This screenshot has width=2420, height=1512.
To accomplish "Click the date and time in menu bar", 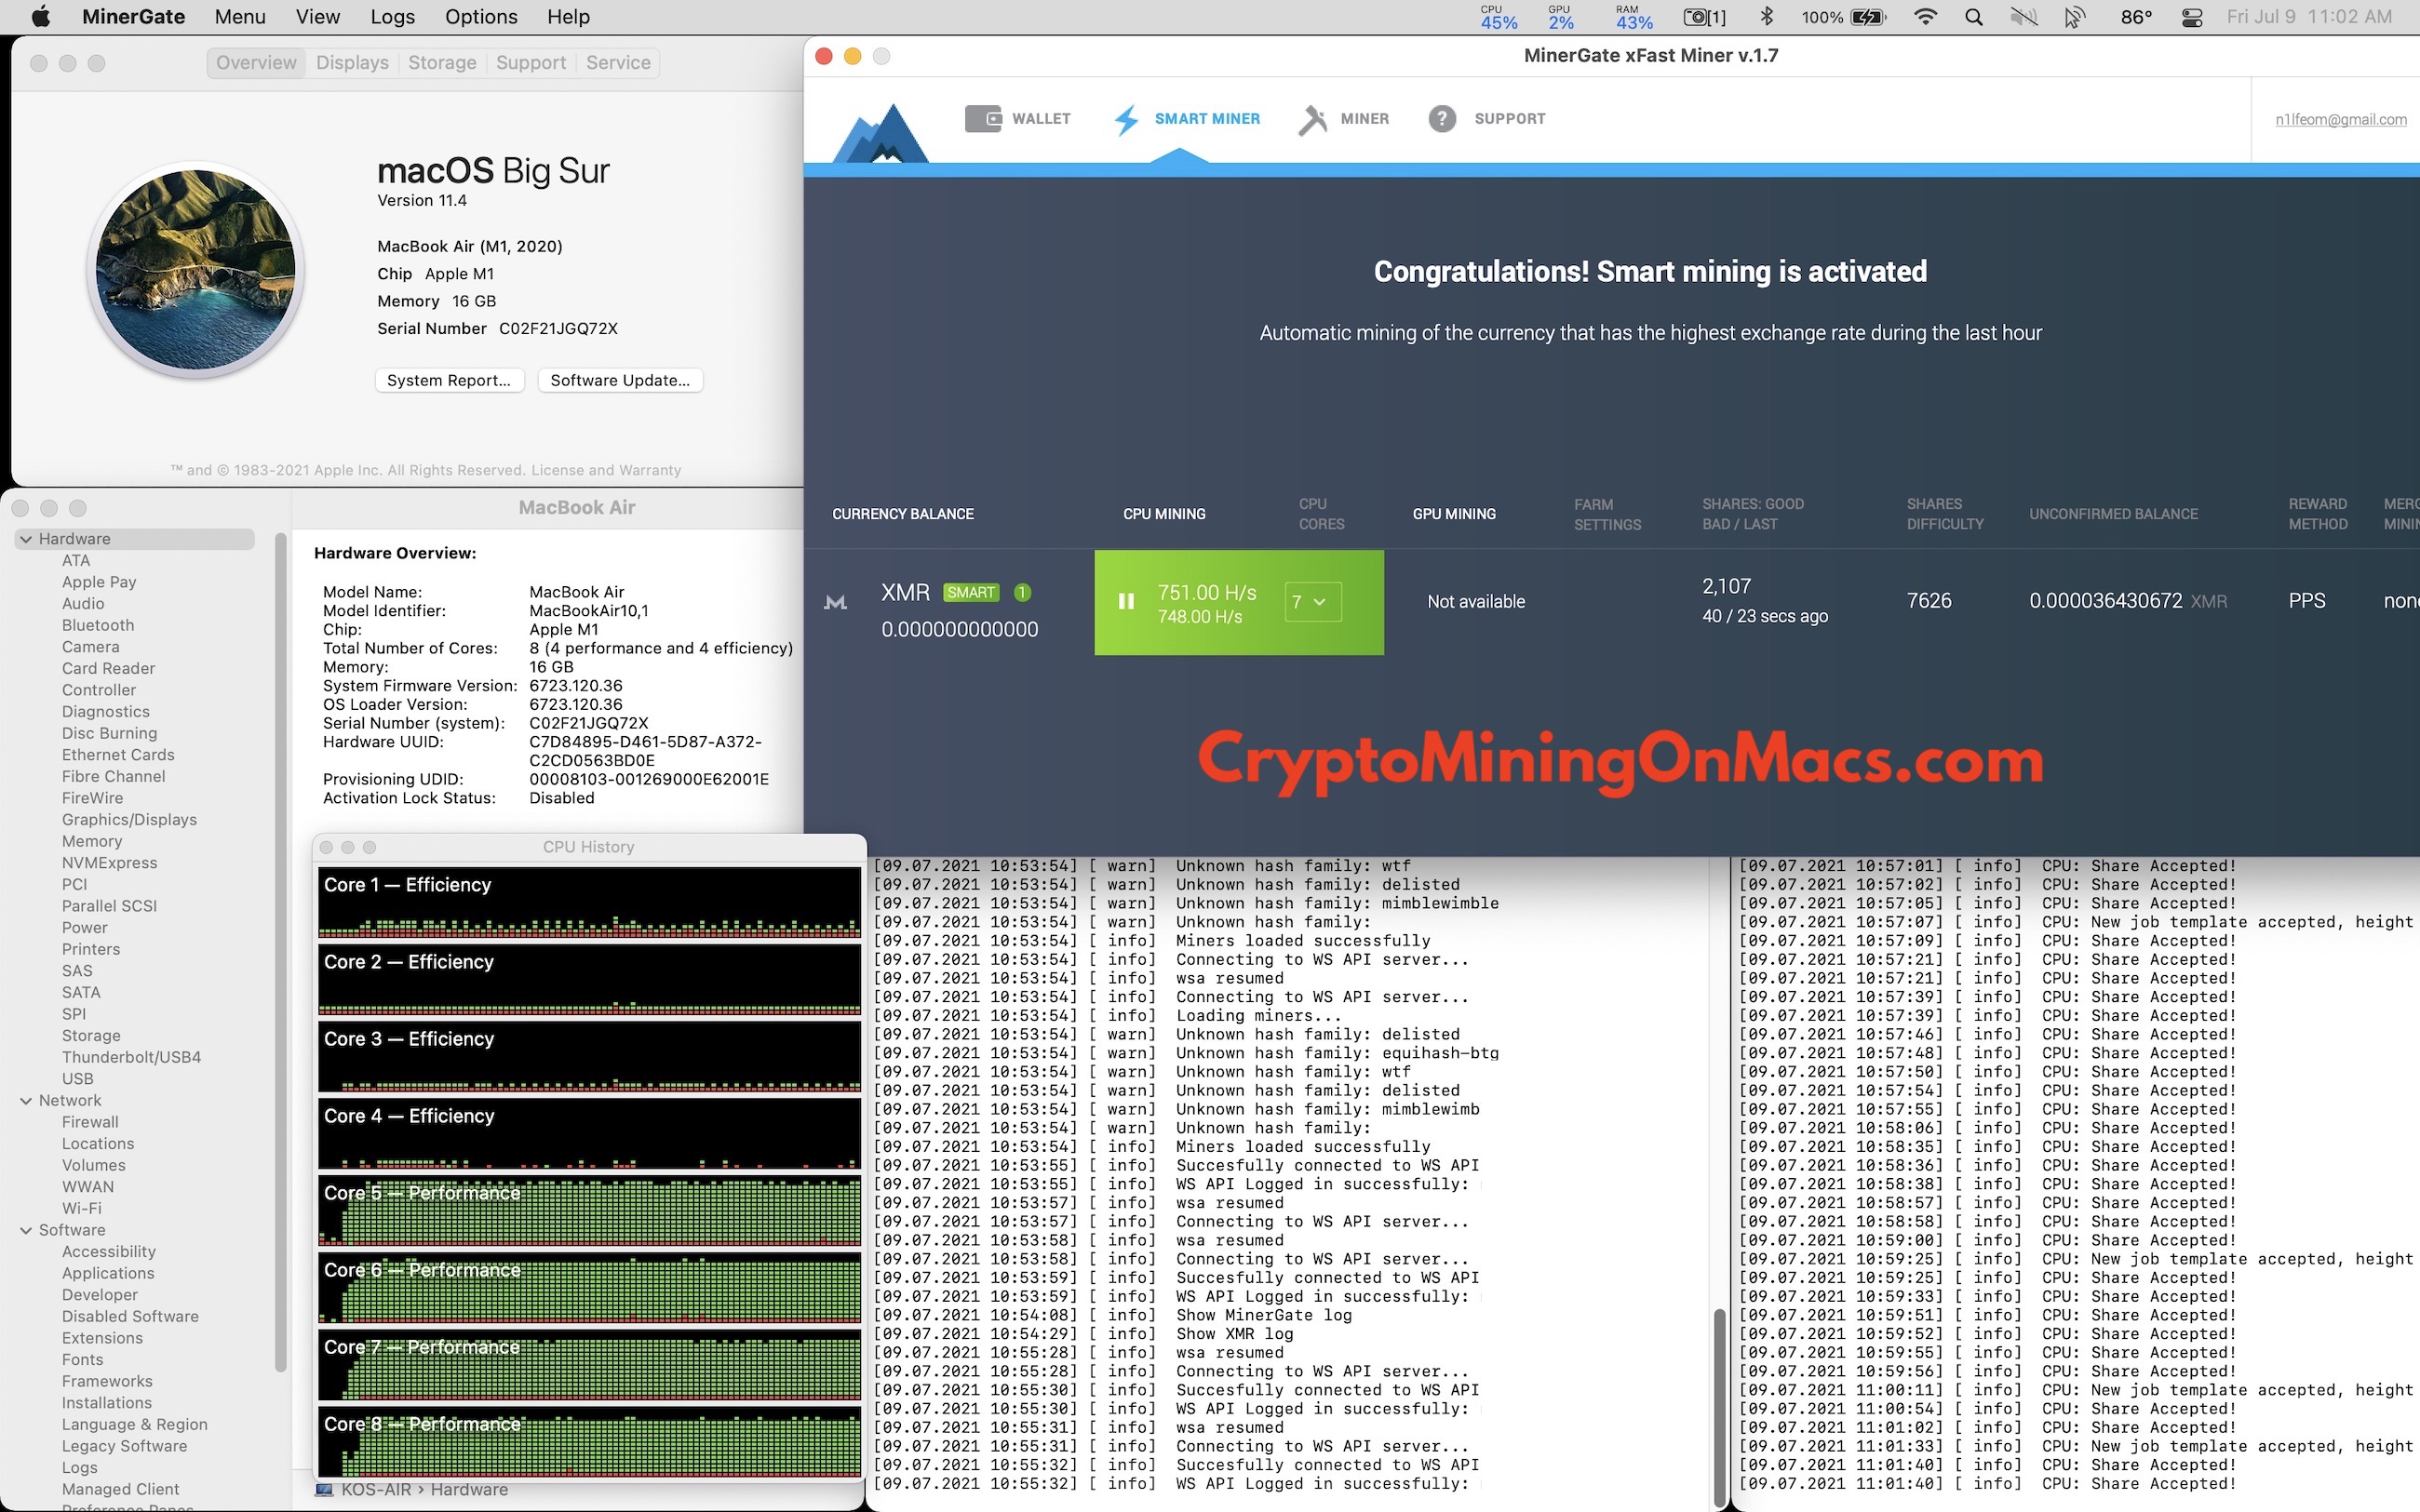I will (x=2309, y=17).
